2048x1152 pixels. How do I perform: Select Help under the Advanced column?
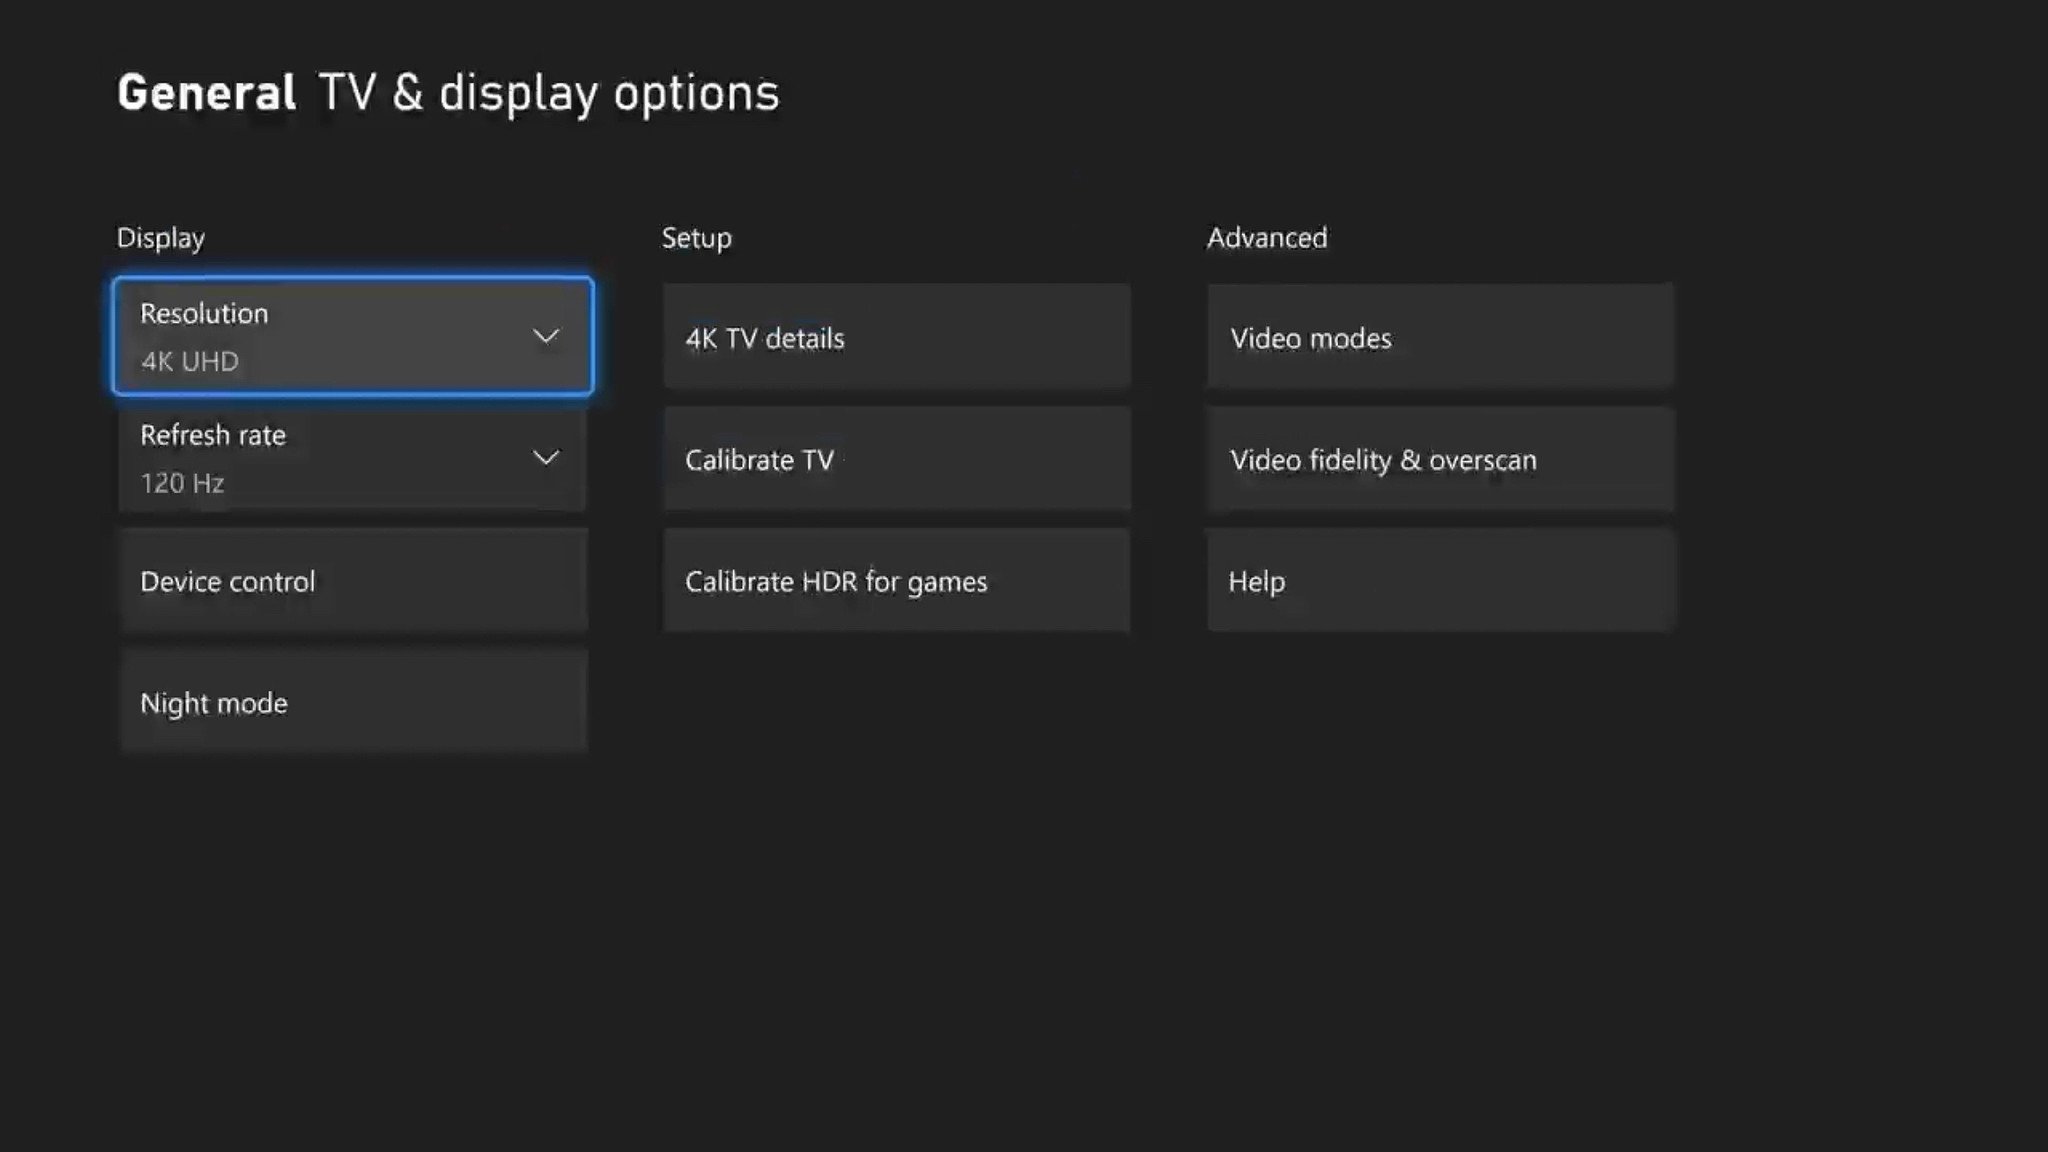pos(1440,581)
